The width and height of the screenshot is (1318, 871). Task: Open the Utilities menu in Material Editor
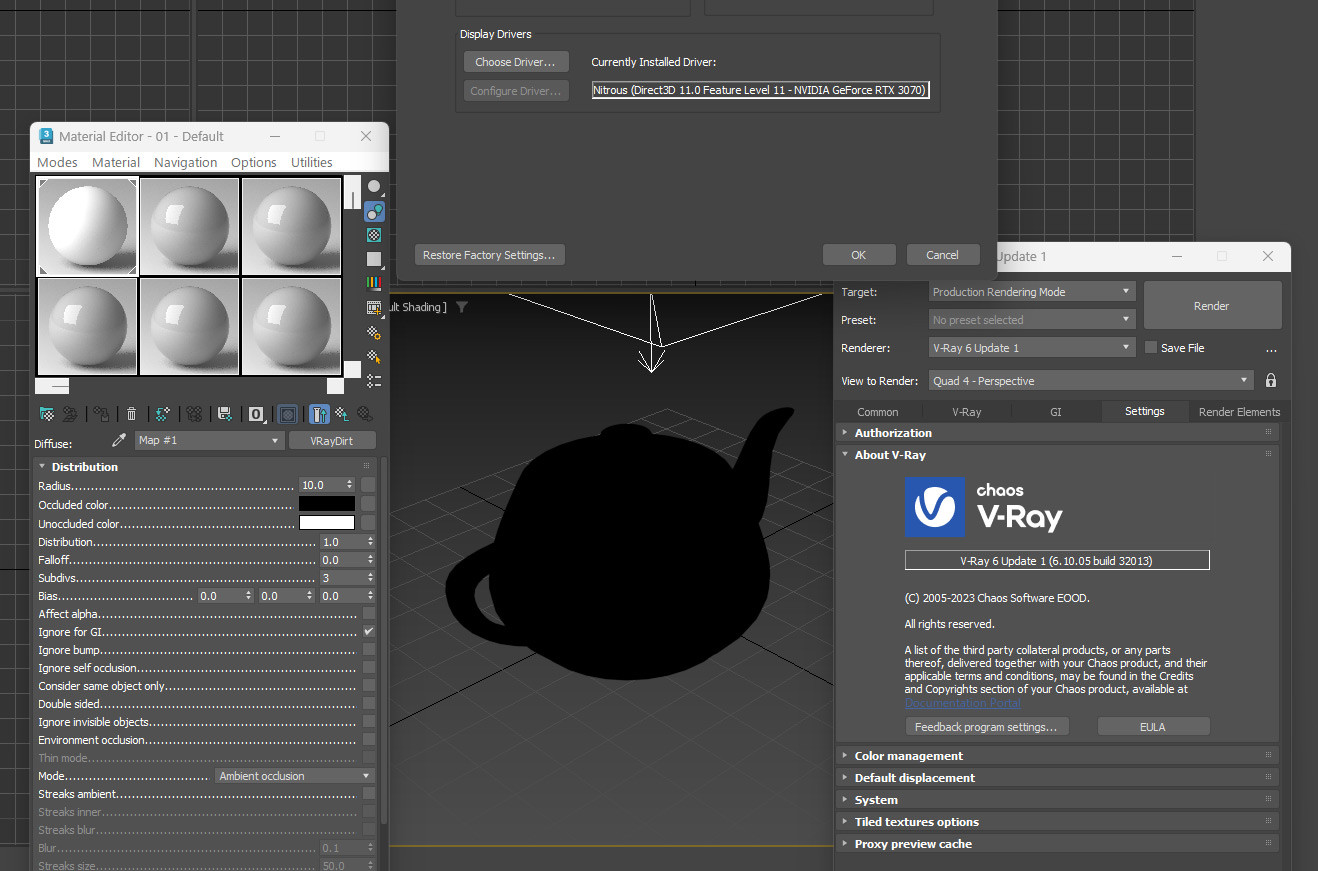tap(312, 162)
